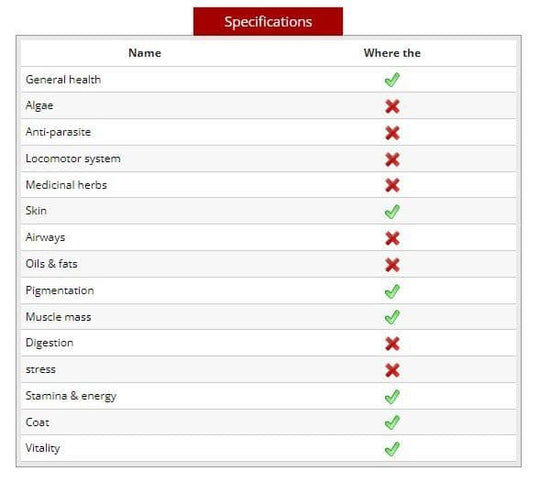Image resolution: width=540 pixels, height=482 pixels.
Task: Select the Locomotor system row label
Action: [x=73, y=159]
